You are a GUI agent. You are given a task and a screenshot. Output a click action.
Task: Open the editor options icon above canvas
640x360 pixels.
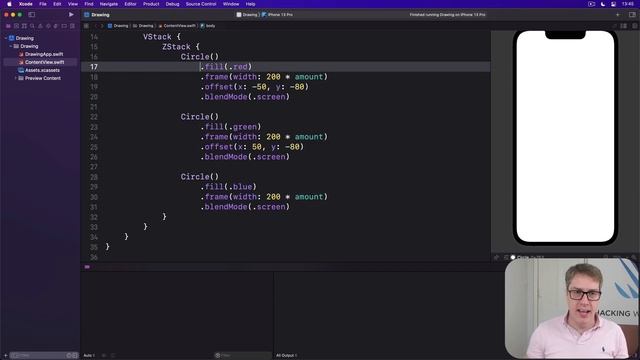click(x=624, y=26)
